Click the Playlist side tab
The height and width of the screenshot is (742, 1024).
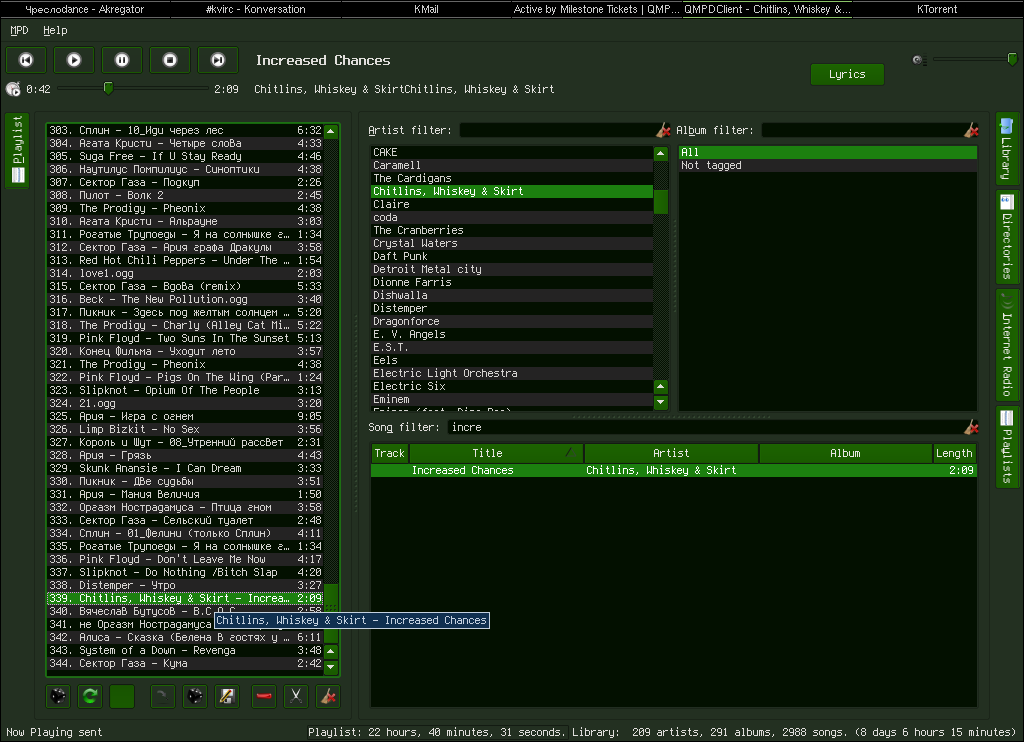click(17, 150)
